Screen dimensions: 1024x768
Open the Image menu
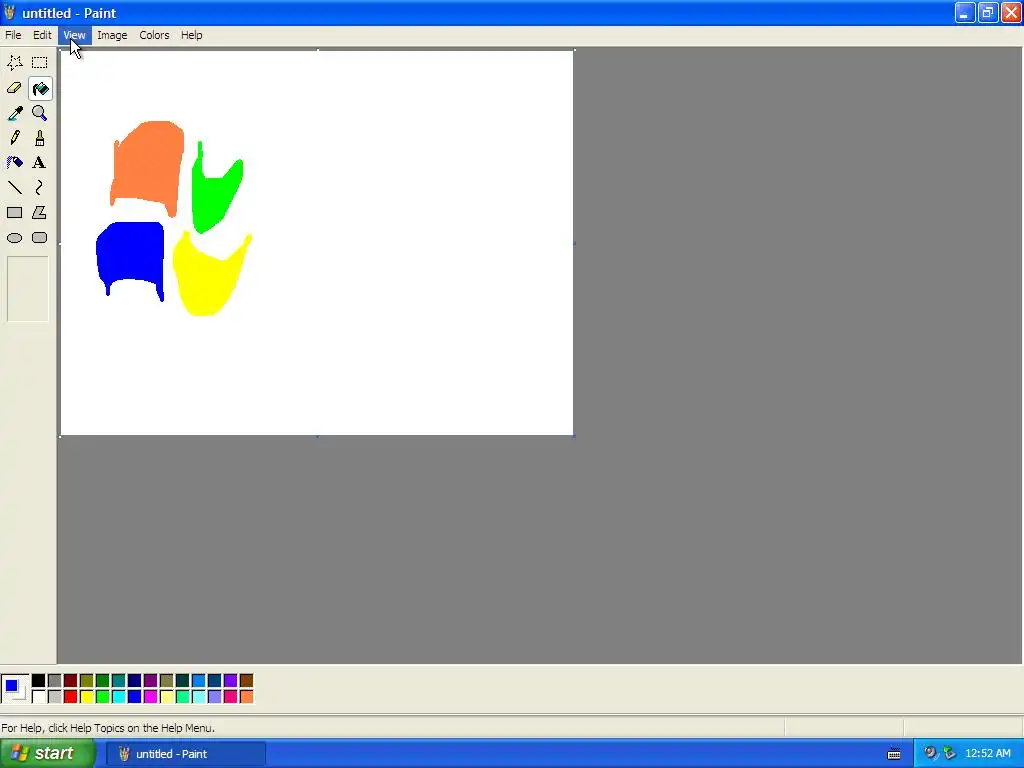112,35
